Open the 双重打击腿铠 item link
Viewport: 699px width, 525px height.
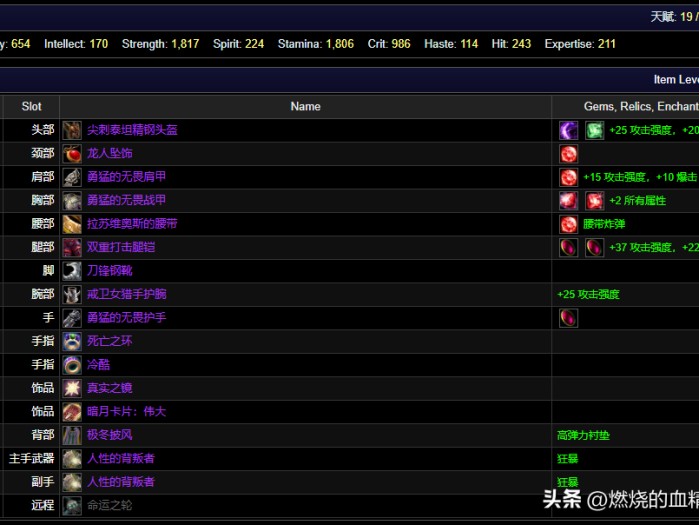pos(124,247)
